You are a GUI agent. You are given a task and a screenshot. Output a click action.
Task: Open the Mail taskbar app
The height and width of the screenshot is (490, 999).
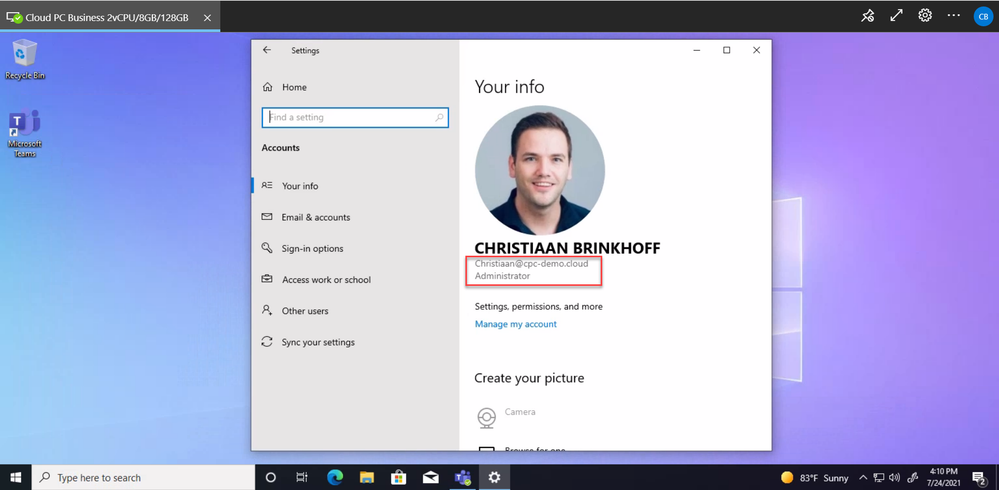[x=430, y=478]
